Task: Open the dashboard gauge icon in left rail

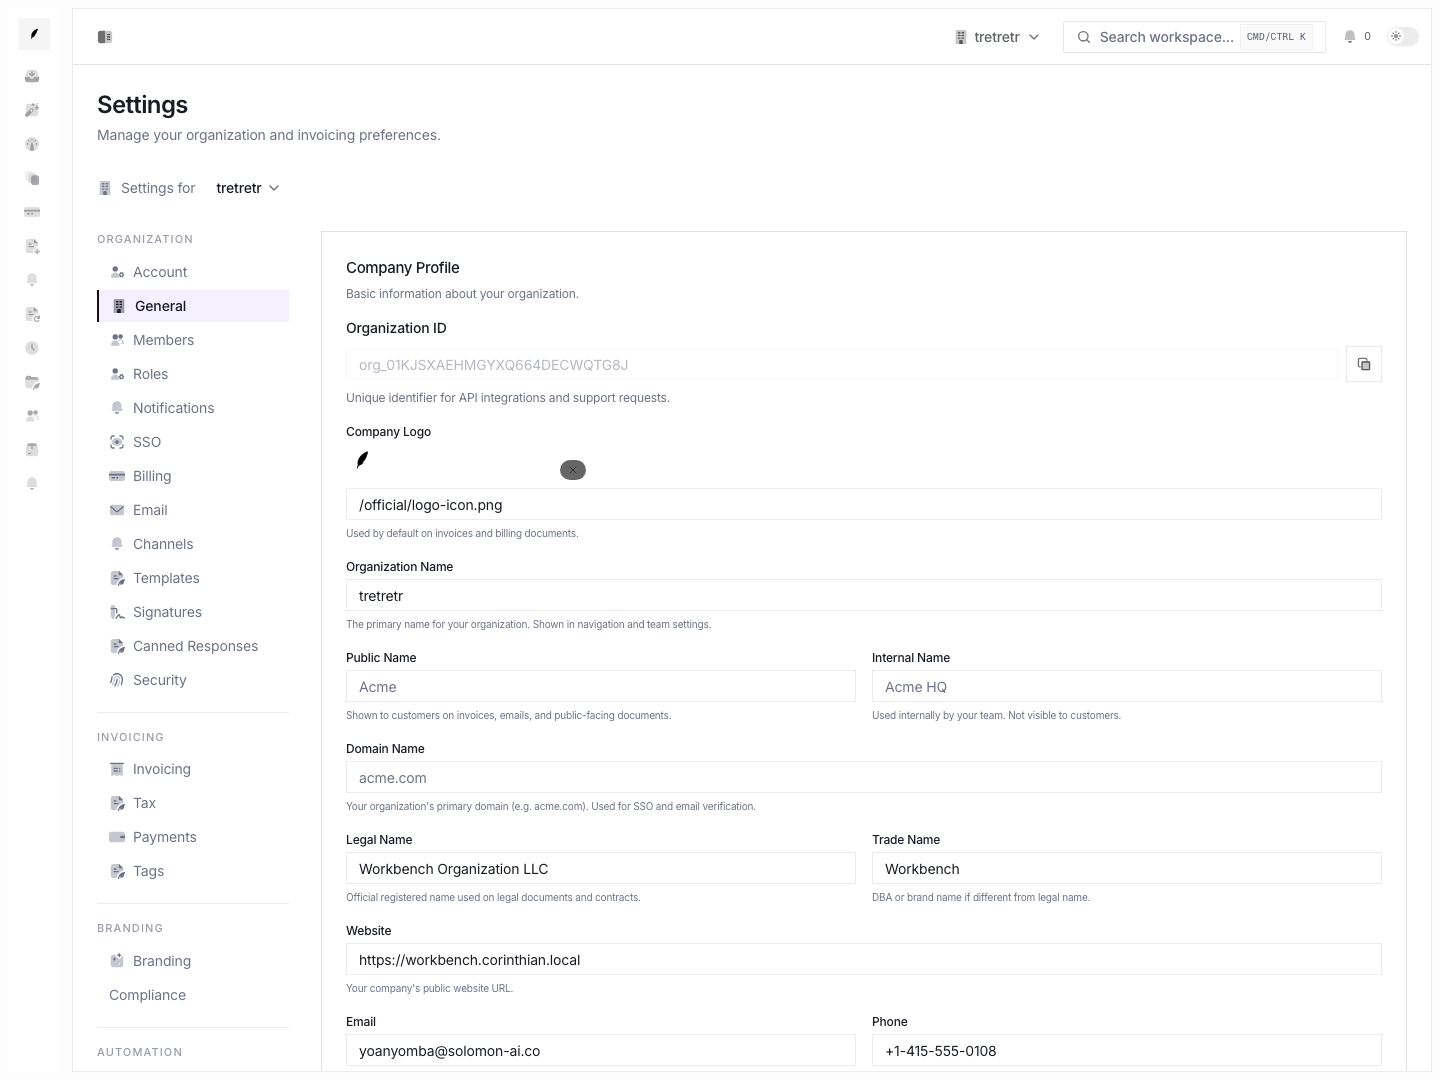Action: click(x=32, y=144)
